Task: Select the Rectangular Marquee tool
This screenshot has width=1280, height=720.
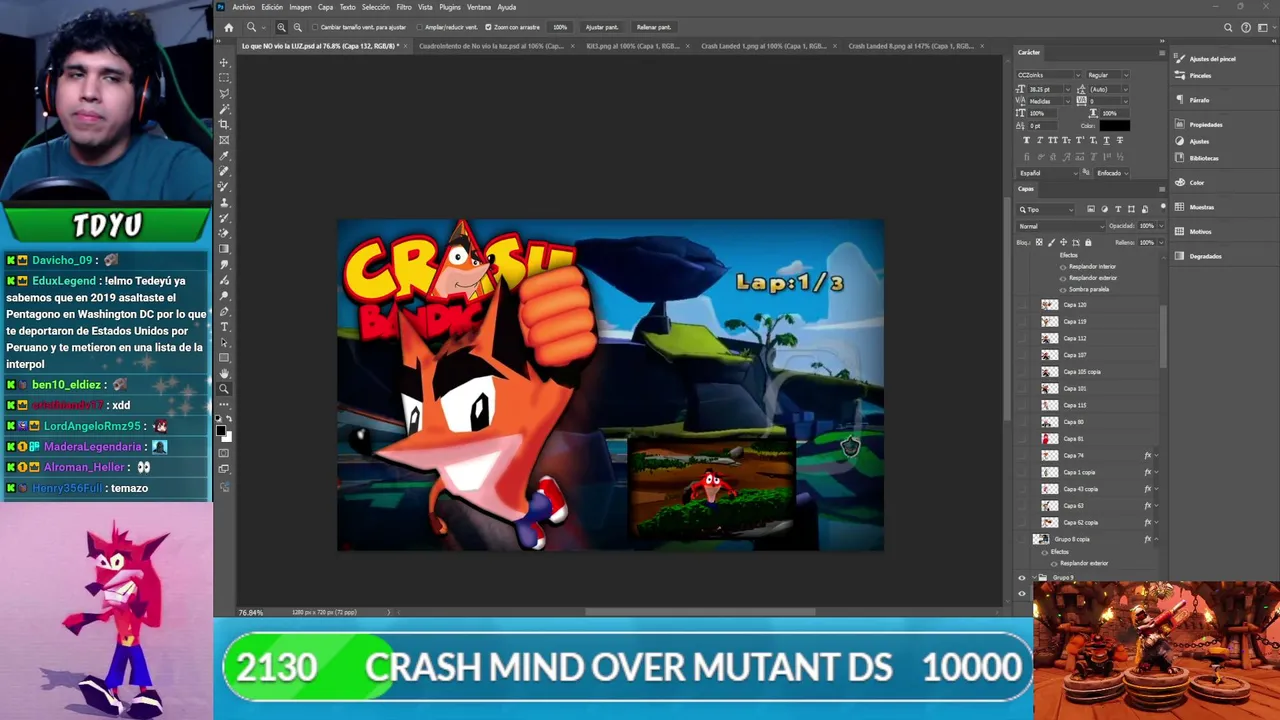Action: pos(224,77)
